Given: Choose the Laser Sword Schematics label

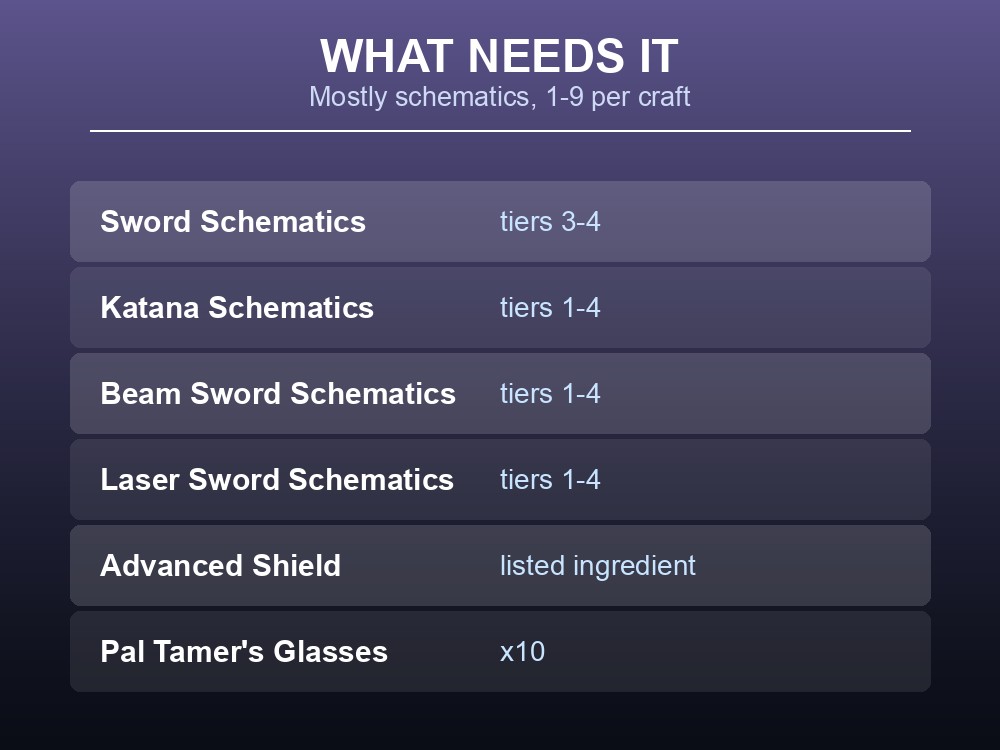Looking at the screenshot, I should 277,480.
